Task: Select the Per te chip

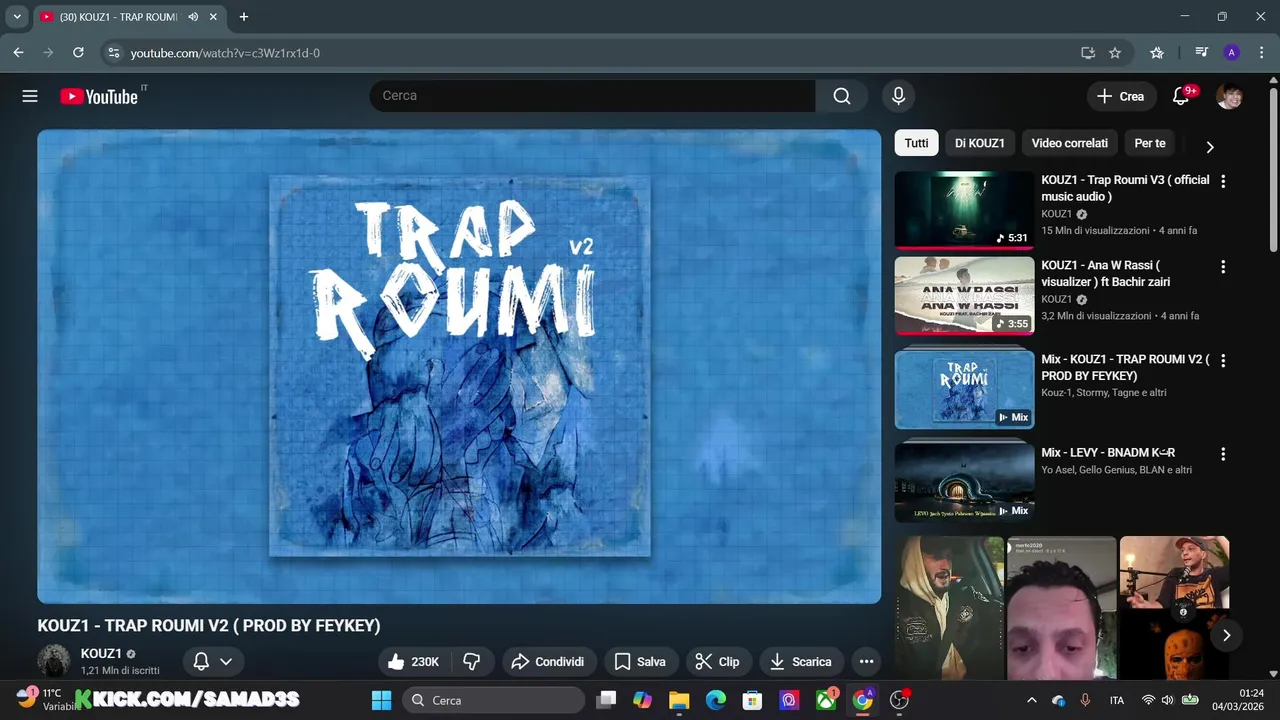Action: (1150, 143)
